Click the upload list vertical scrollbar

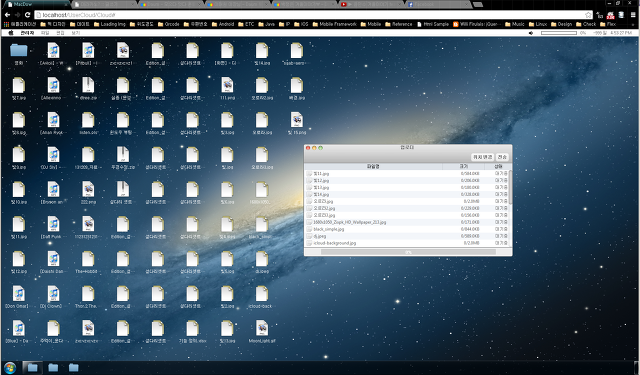coord(510,188)
